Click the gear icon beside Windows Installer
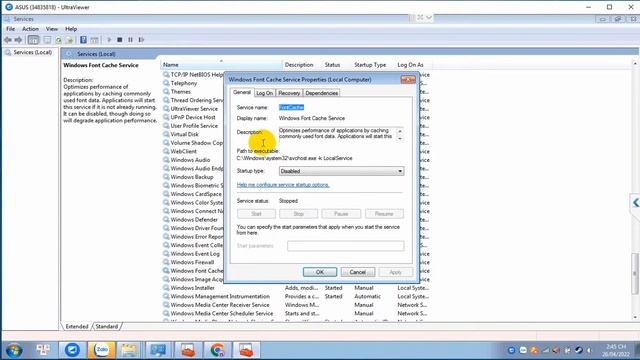 (x=166, y=288)
